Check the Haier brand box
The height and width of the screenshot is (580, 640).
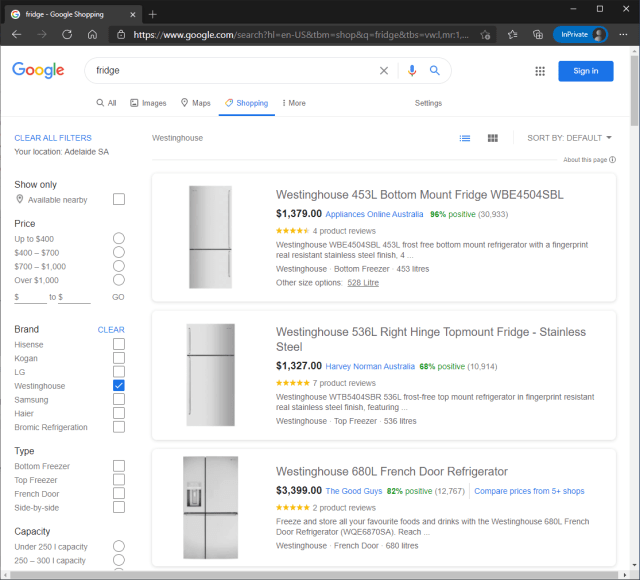[119, 413]
